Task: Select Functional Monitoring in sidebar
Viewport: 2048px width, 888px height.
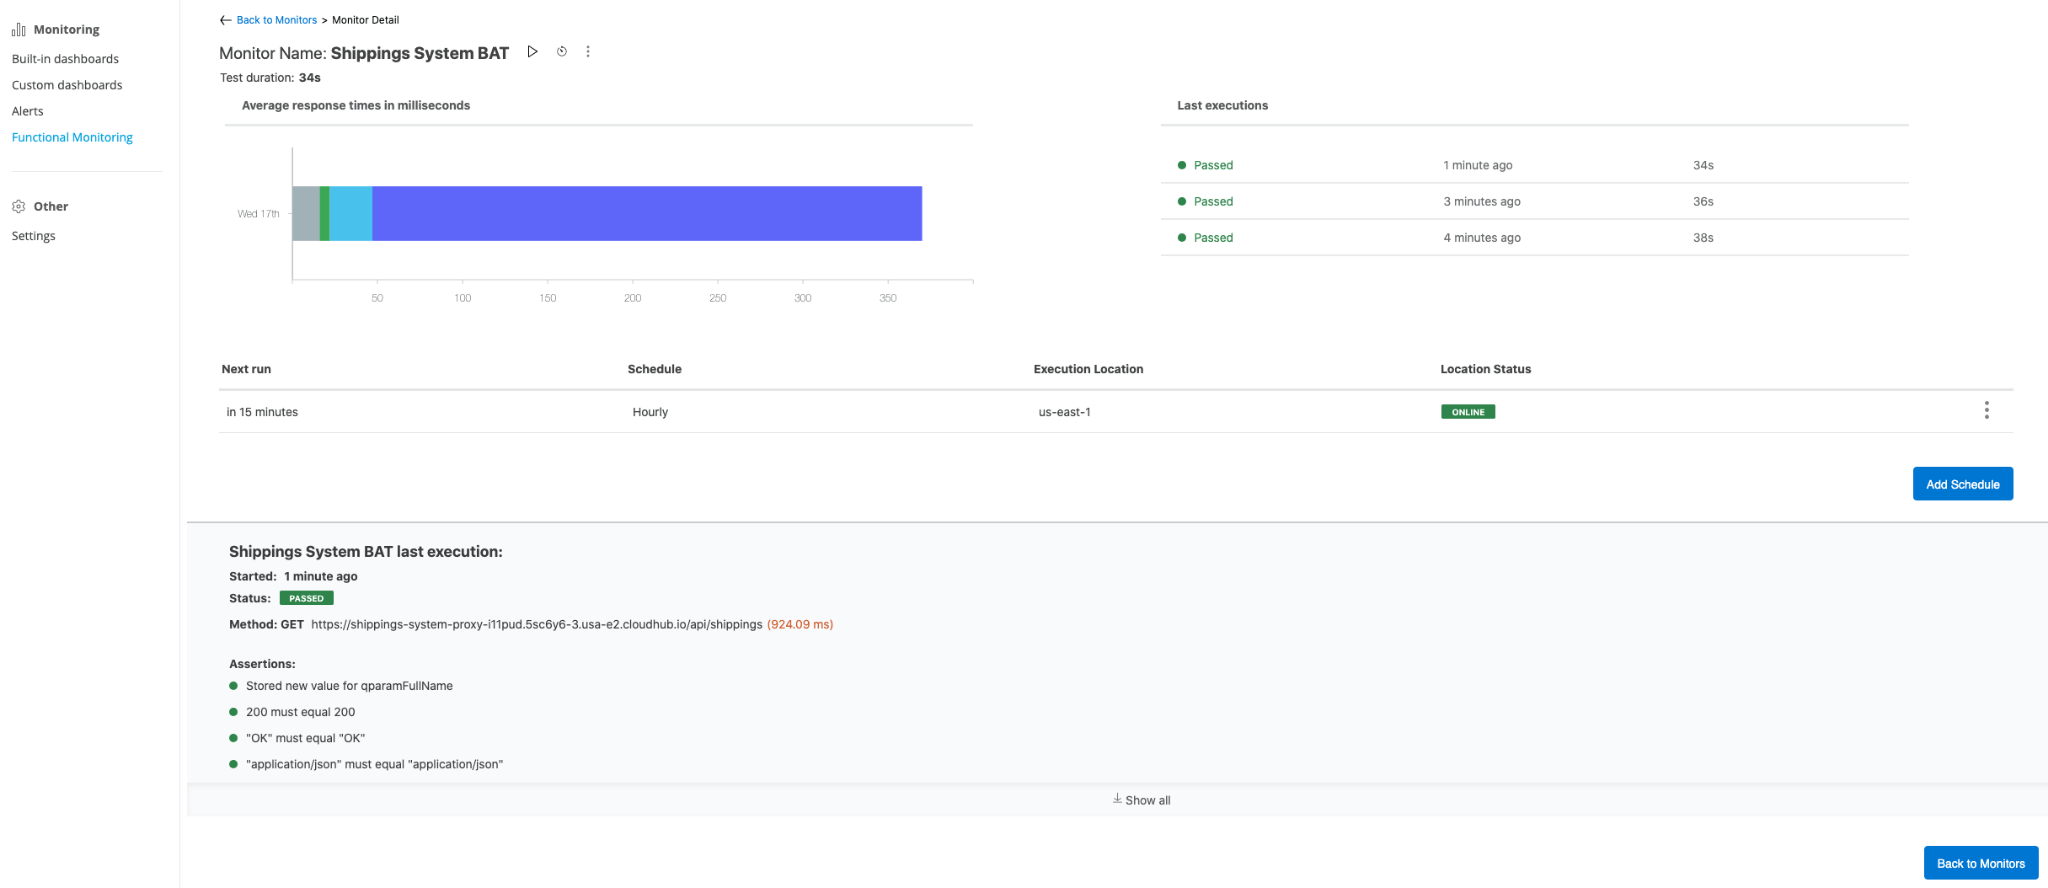Action: point(72,138)
